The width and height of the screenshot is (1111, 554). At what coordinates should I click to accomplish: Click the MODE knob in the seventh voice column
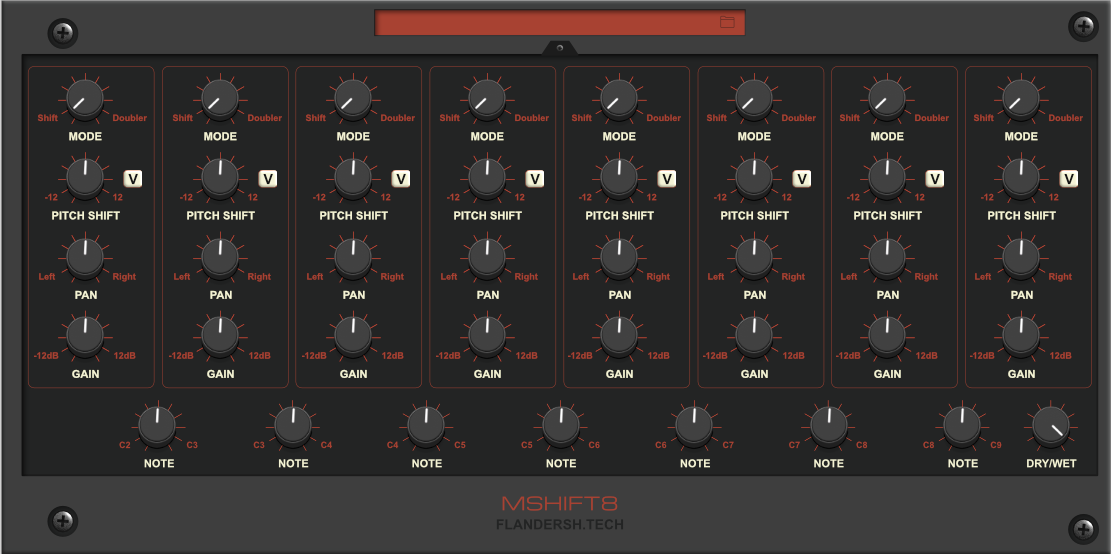pyautogui.click(x=887, y=99)
